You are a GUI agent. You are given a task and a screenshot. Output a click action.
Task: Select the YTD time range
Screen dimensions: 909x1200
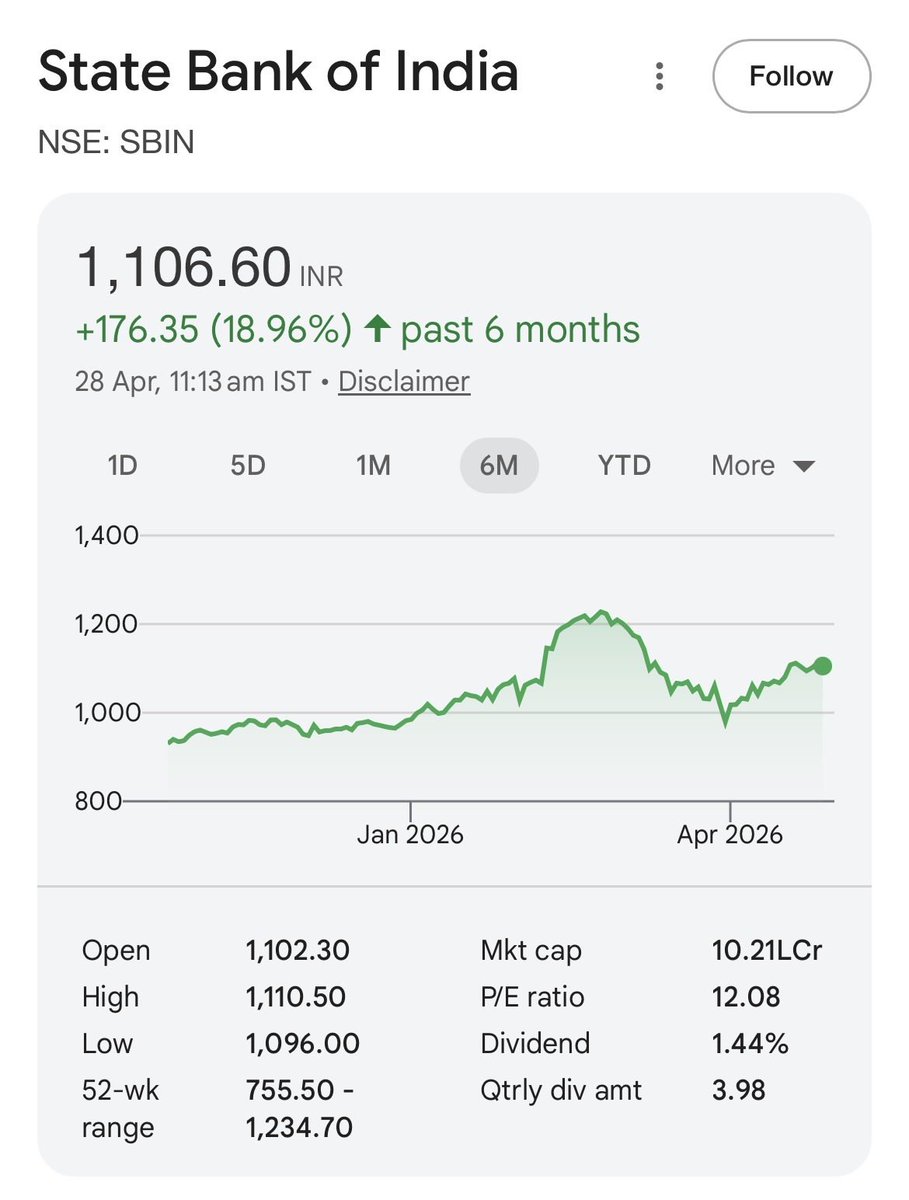(x=624, y=465)
